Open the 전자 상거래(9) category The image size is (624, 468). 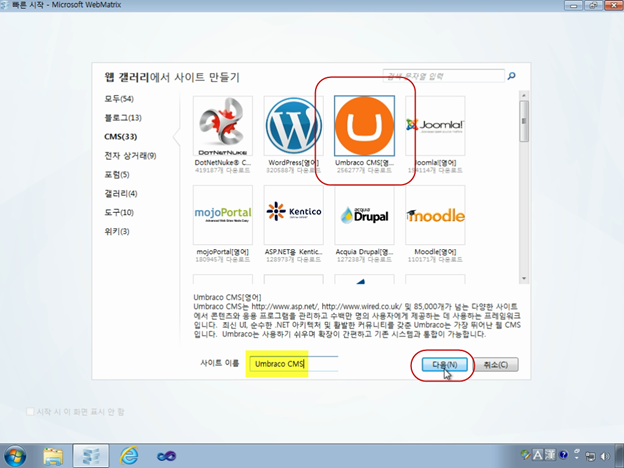[x=130, y=156]
